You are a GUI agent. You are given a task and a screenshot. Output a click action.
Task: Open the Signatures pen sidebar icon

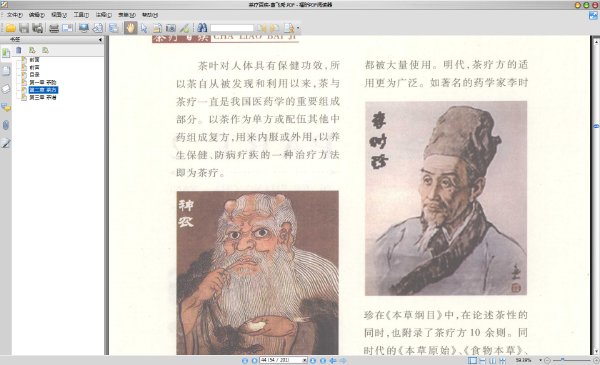pyautogui.click(x=6, y=143)
